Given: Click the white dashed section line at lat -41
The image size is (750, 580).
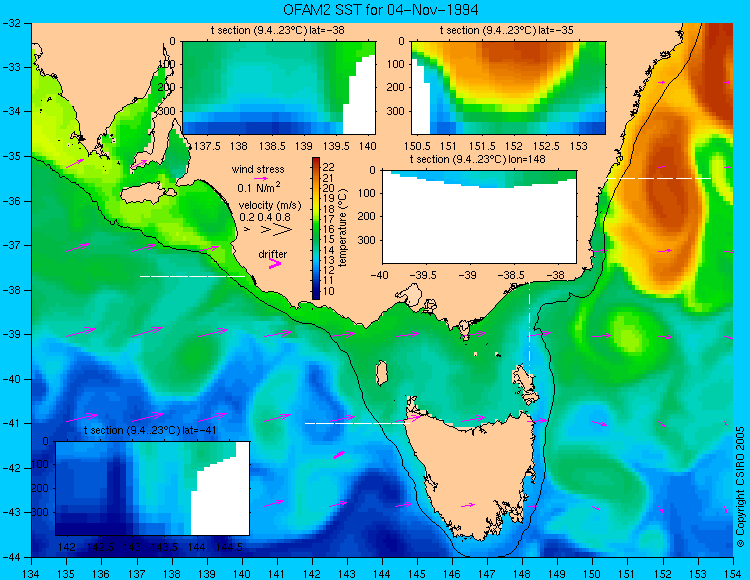Looking at the screenshot, I should click(357, 423).
